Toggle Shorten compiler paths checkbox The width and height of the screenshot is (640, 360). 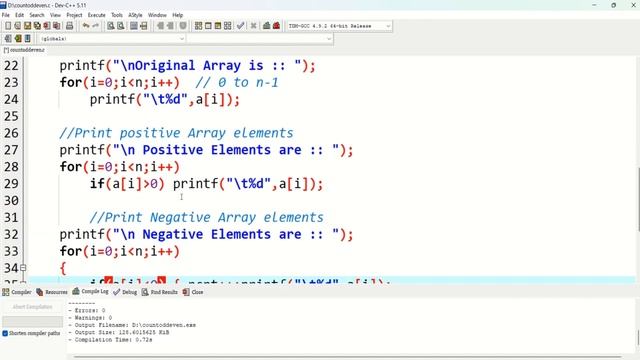(5, 333)
